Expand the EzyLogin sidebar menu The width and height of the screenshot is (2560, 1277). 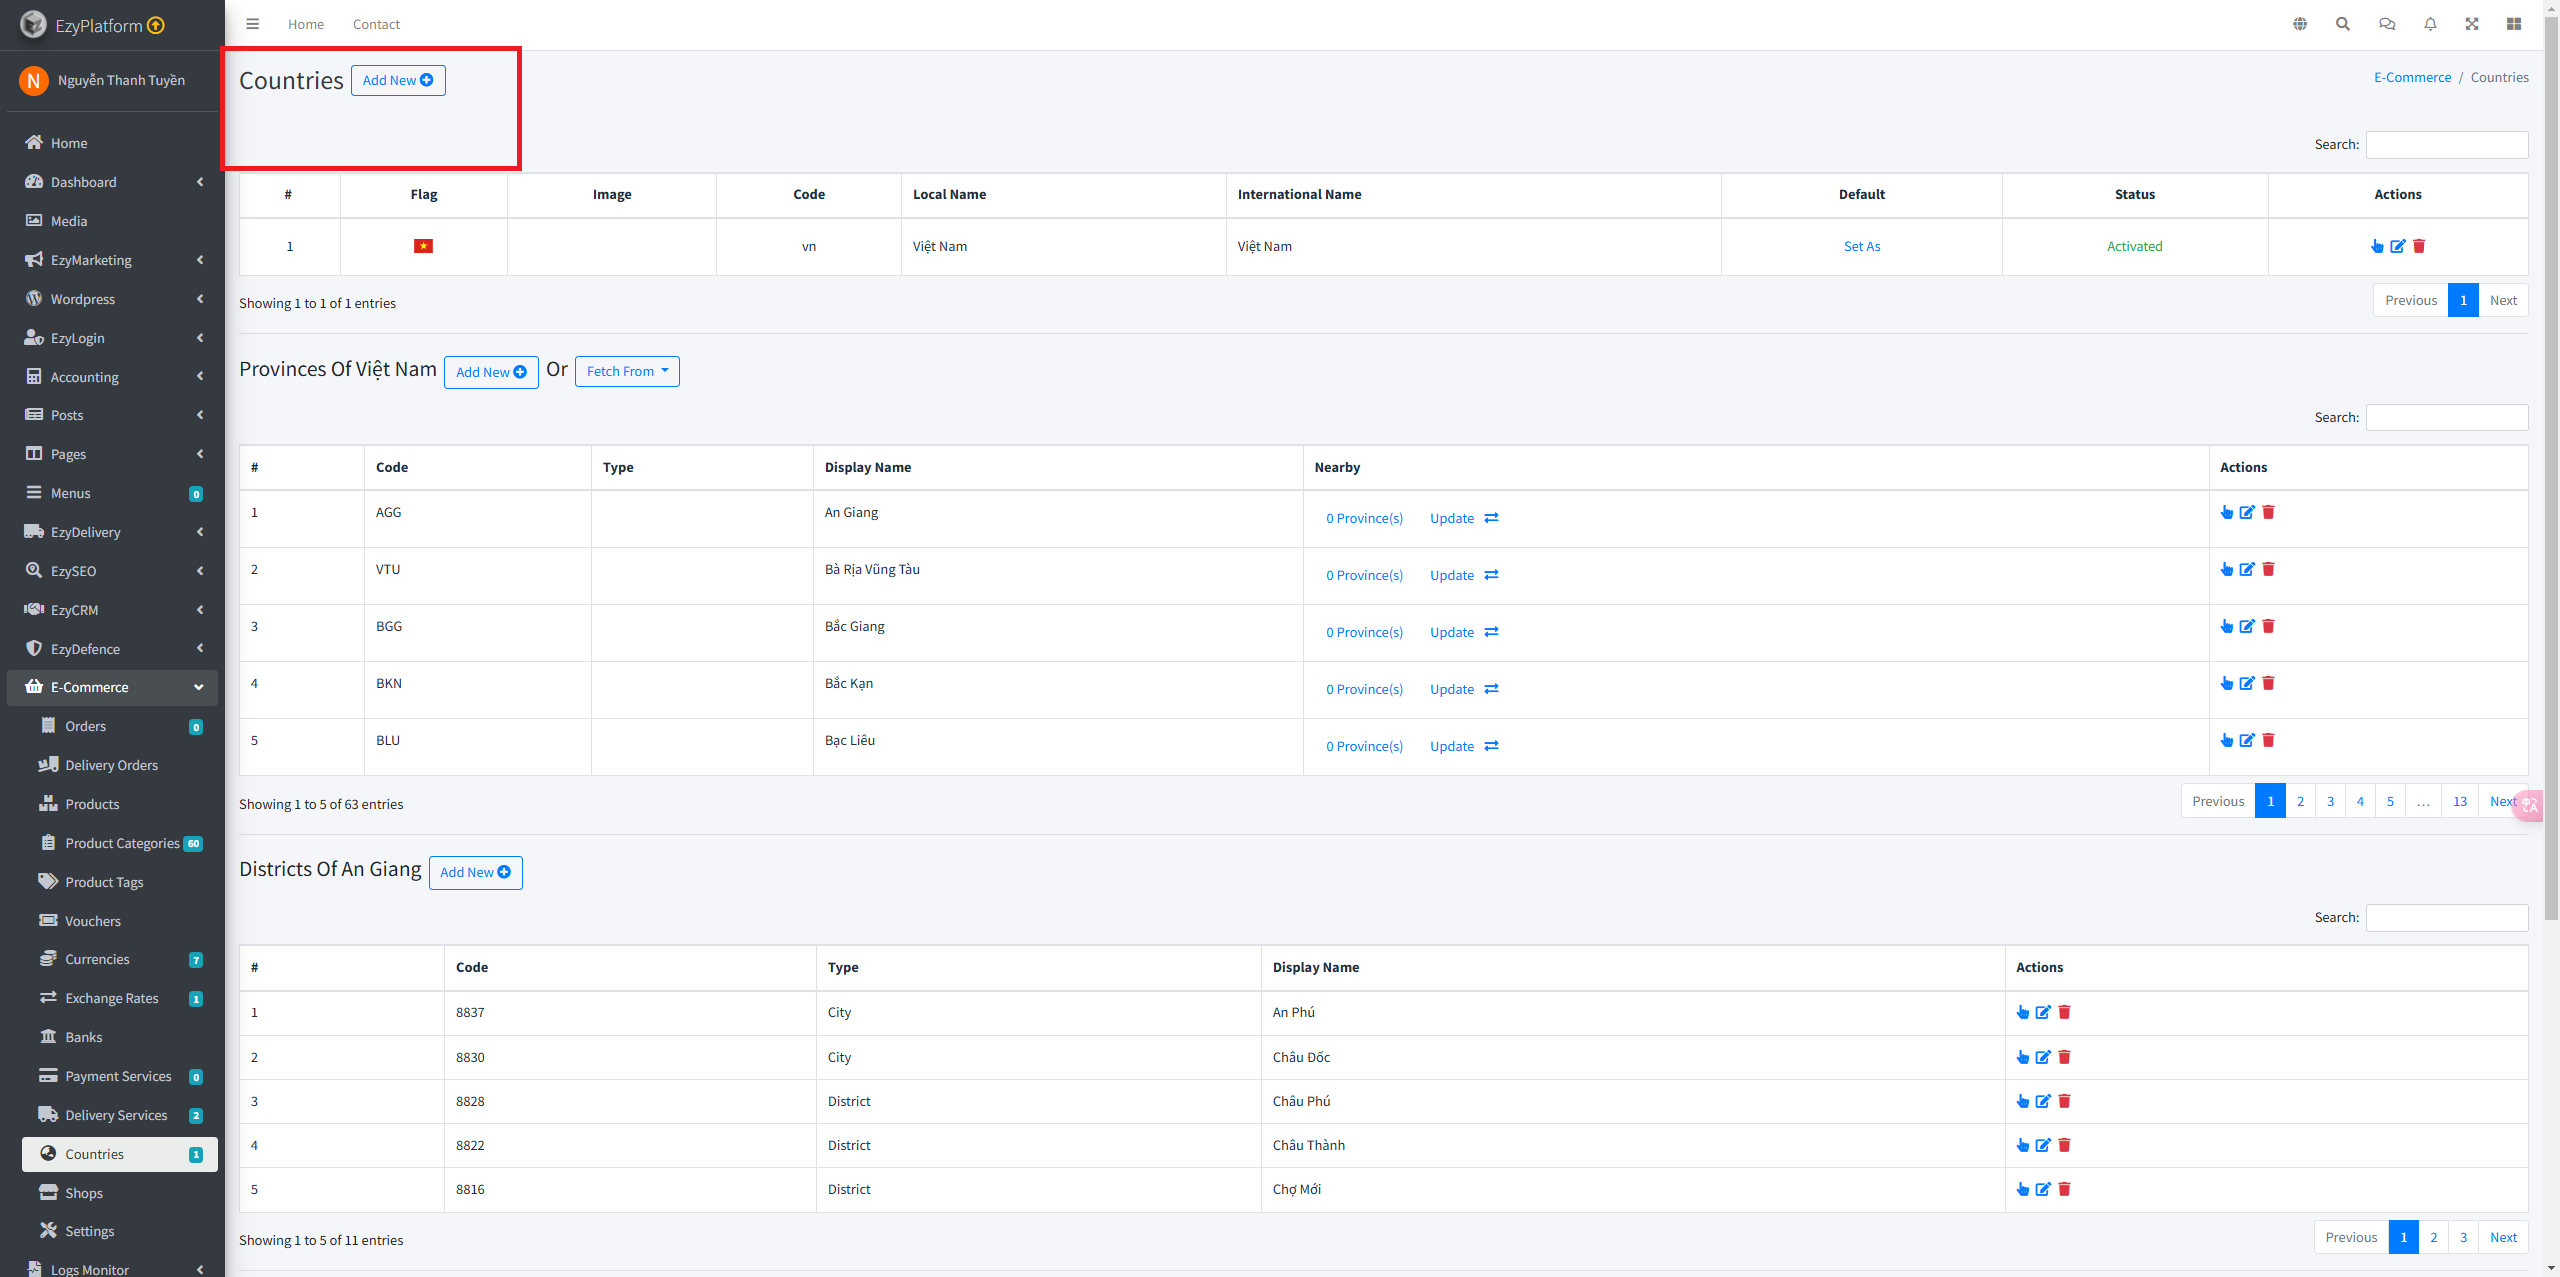point(112,338)
